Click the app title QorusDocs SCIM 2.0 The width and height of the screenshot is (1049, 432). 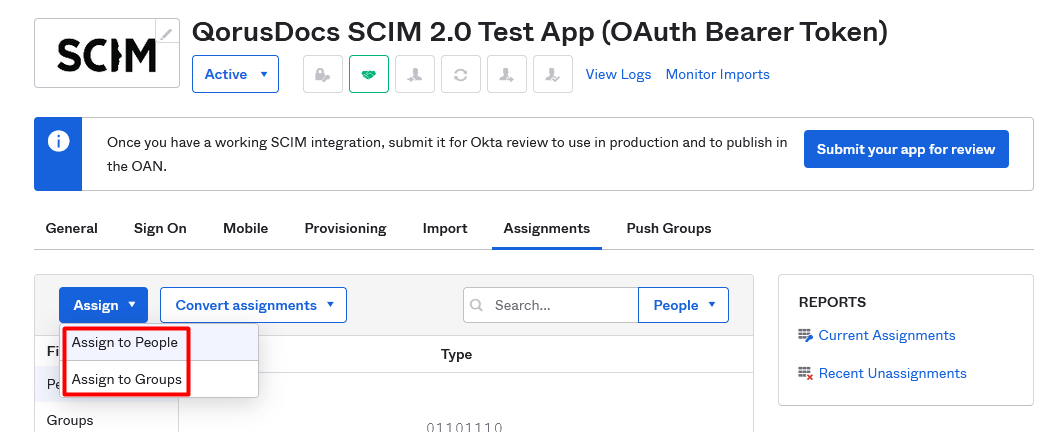pyautogui.click(x=539, y=31)
